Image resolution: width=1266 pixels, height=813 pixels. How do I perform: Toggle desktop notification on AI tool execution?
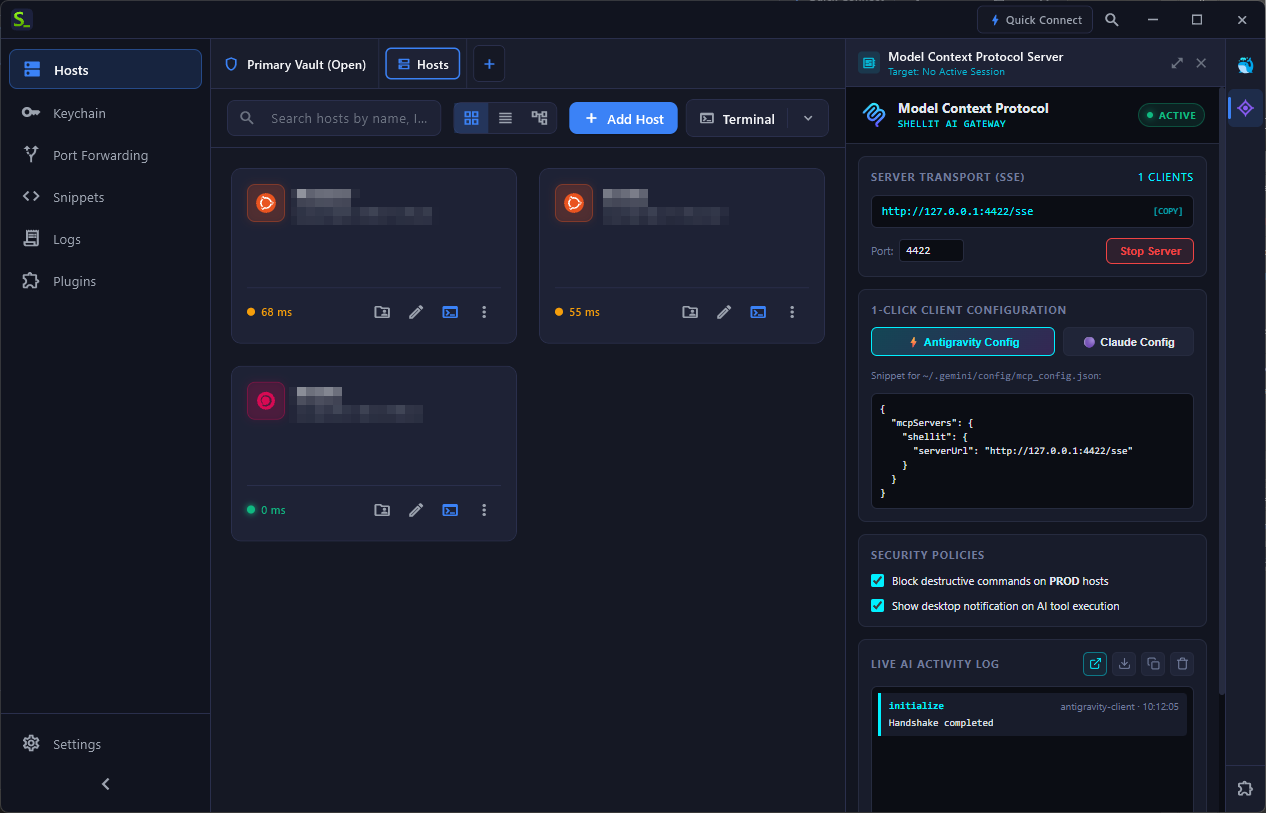click(x=878, y=606)
